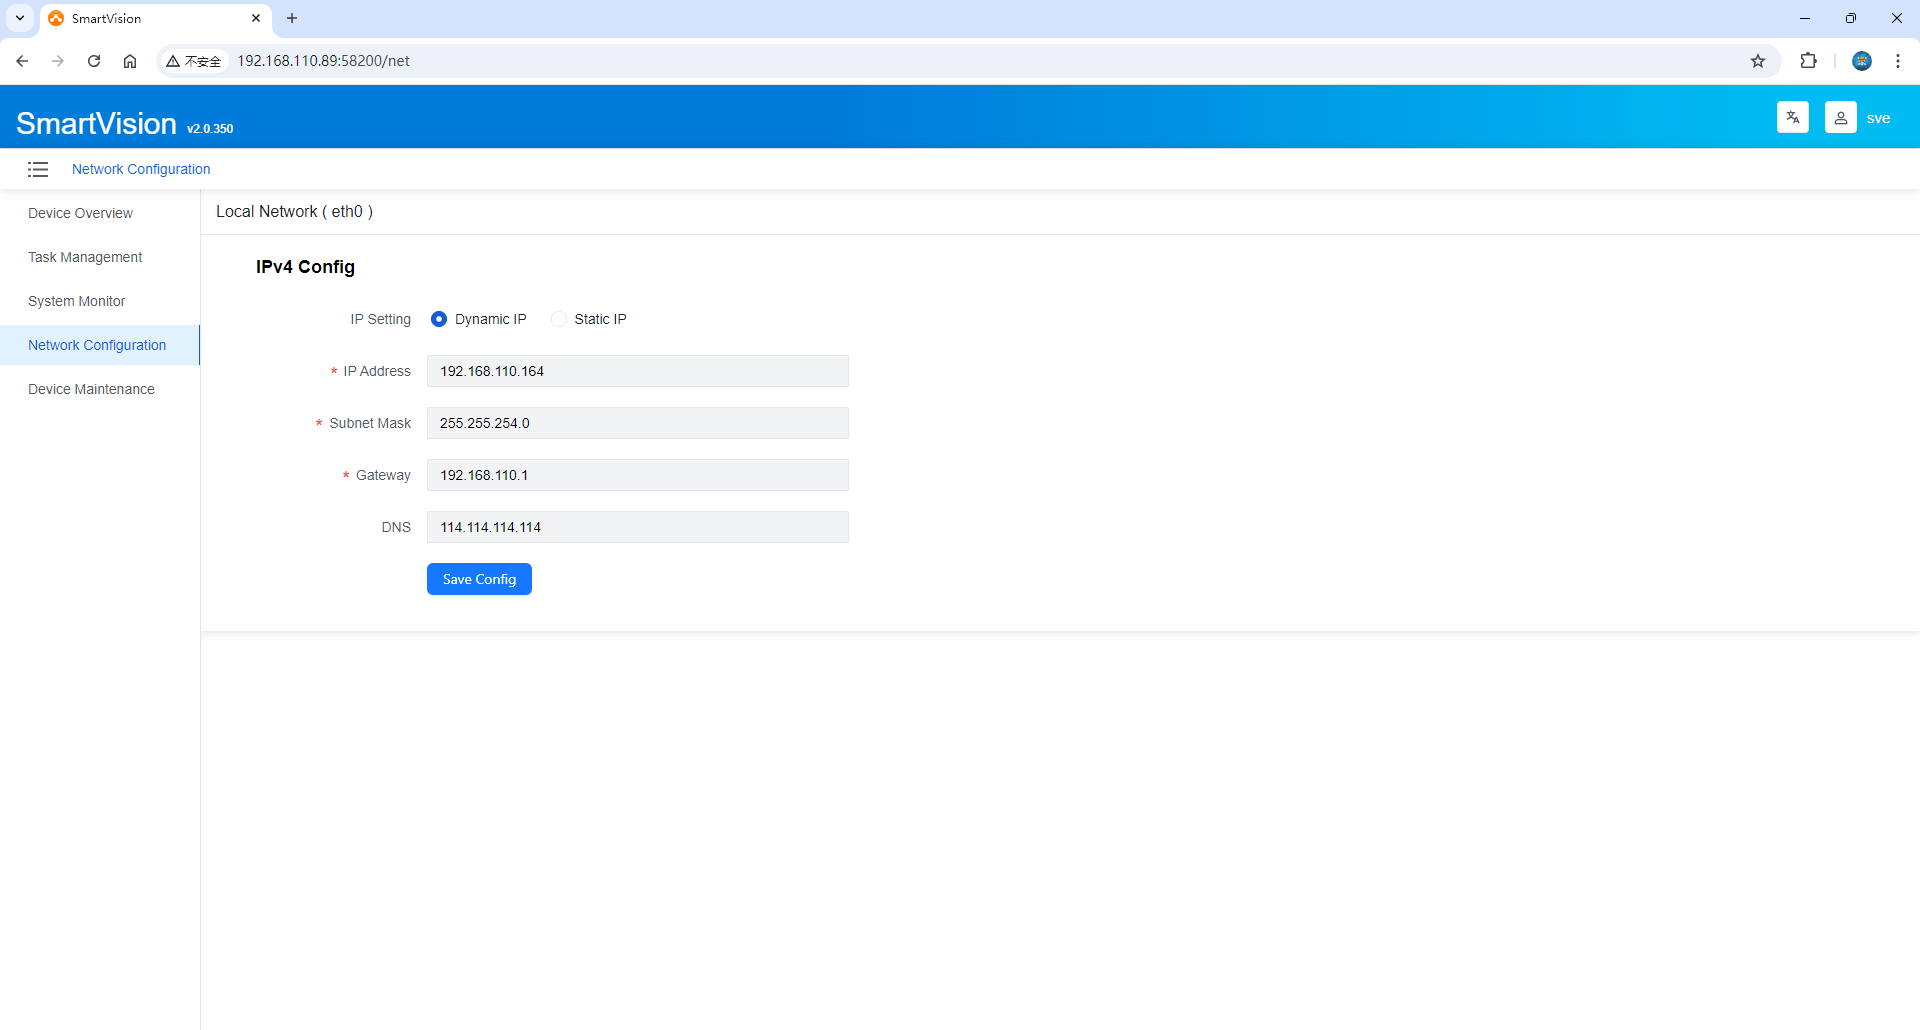
Task: Focus the DNS input field
Action: click(x=638, y=527)
